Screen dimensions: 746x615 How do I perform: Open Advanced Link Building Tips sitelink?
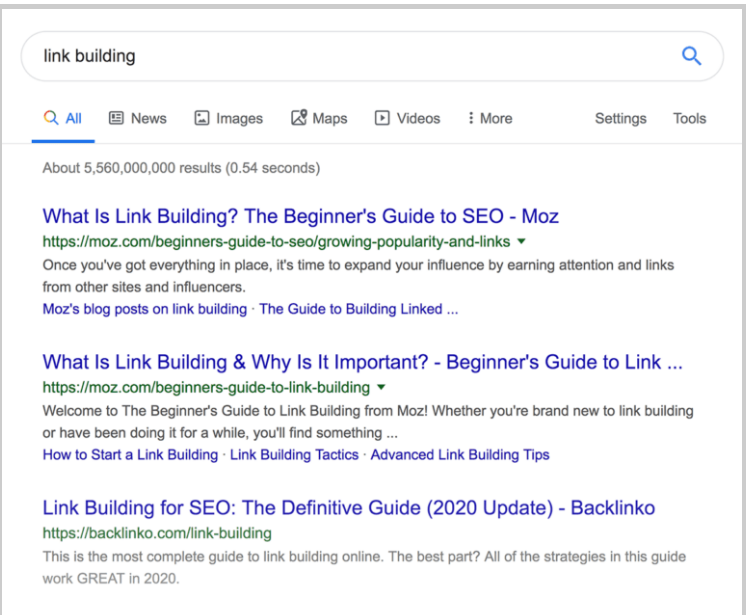[460, 455]
